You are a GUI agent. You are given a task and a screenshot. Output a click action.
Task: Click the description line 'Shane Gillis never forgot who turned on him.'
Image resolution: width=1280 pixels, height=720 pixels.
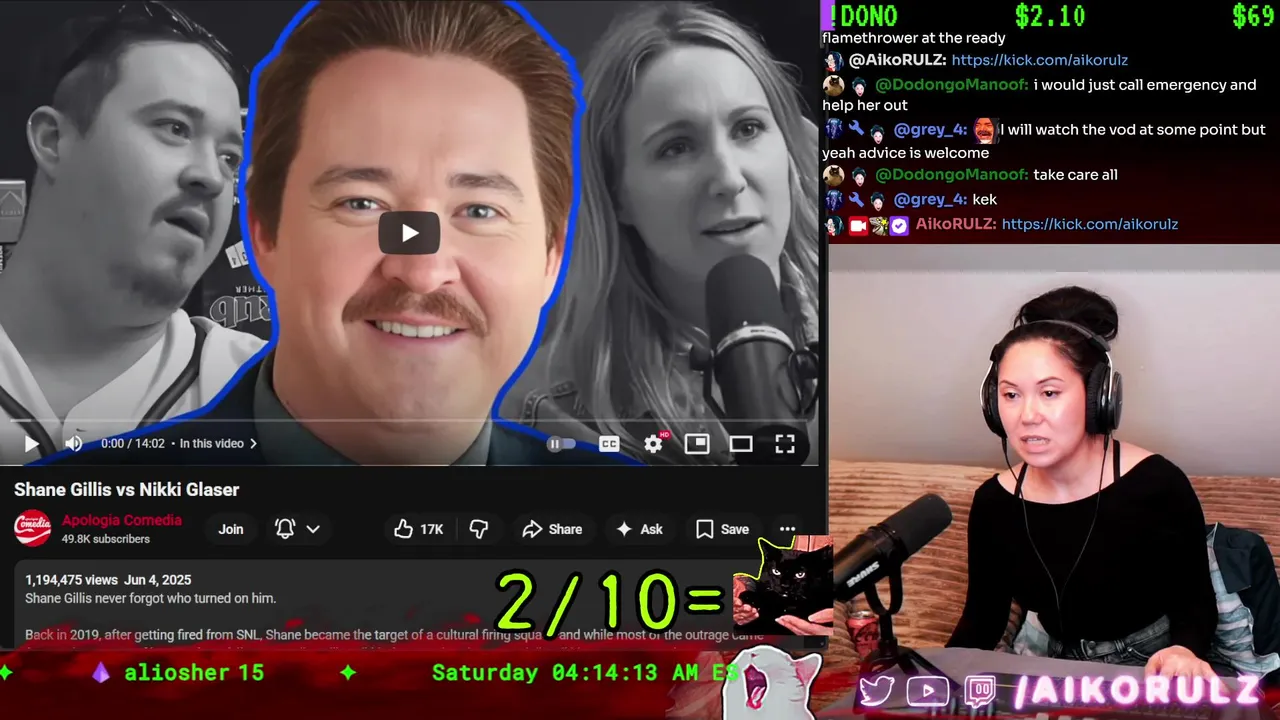[151, 598]
